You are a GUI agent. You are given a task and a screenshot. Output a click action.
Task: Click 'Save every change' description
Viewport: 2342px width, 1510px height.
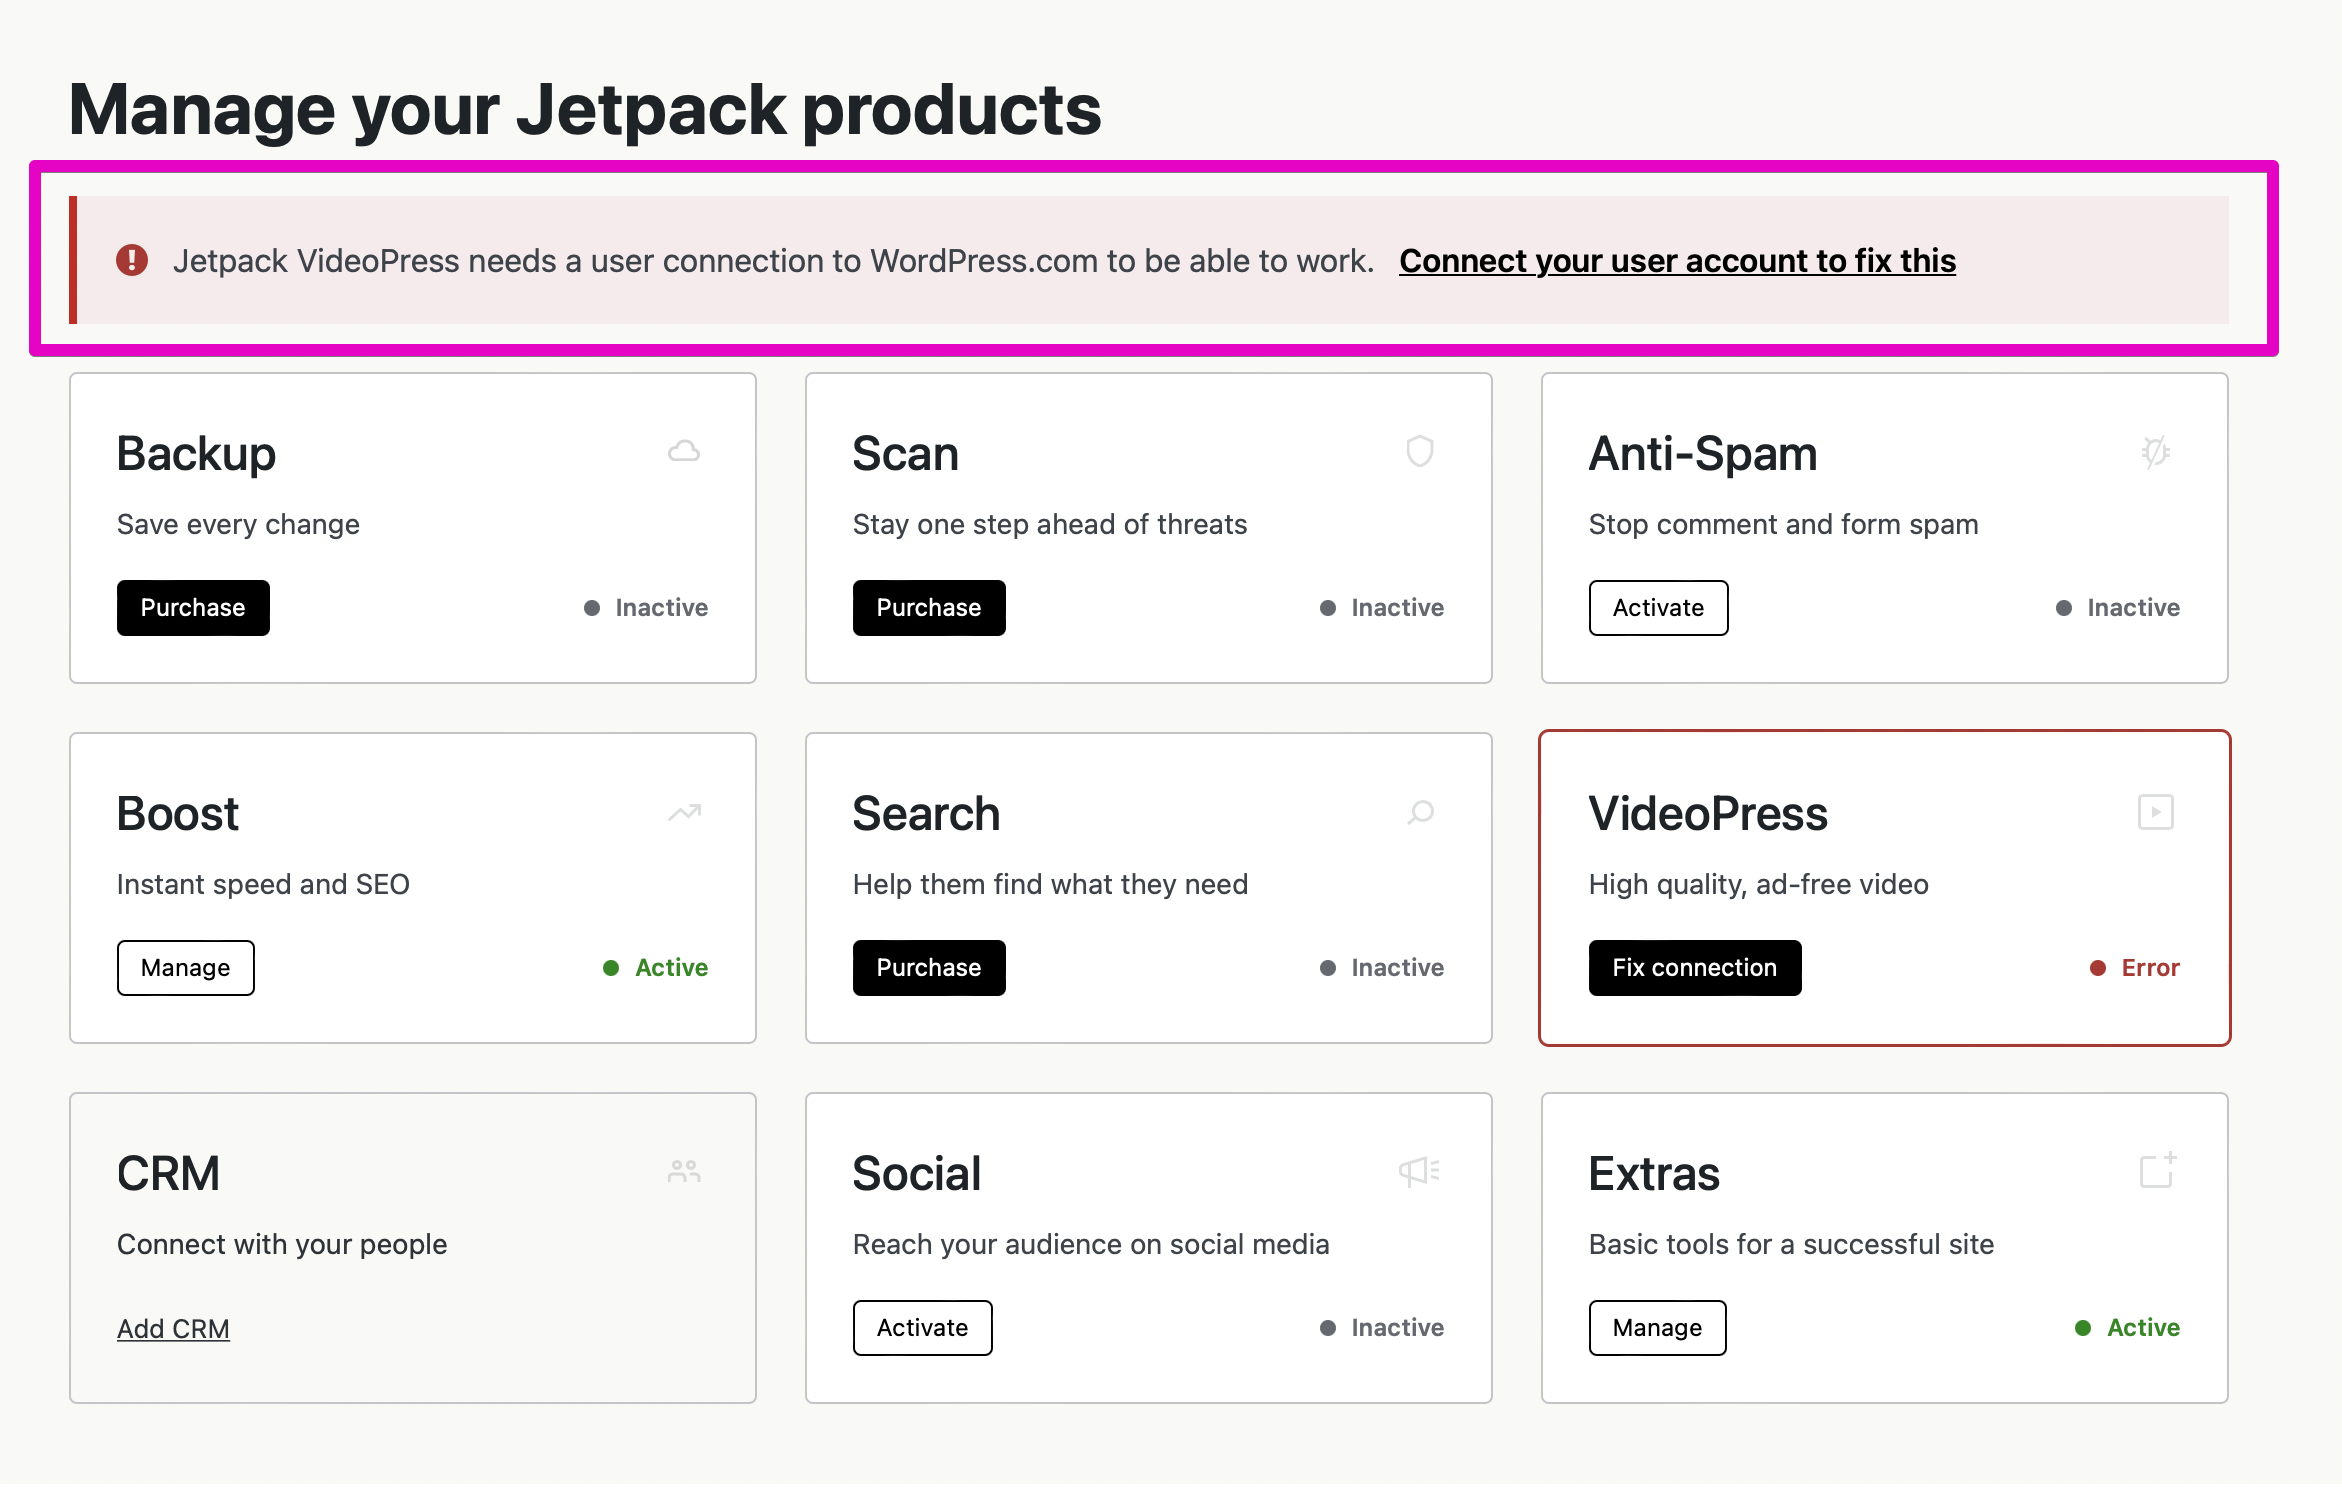[x=238, y=525]
